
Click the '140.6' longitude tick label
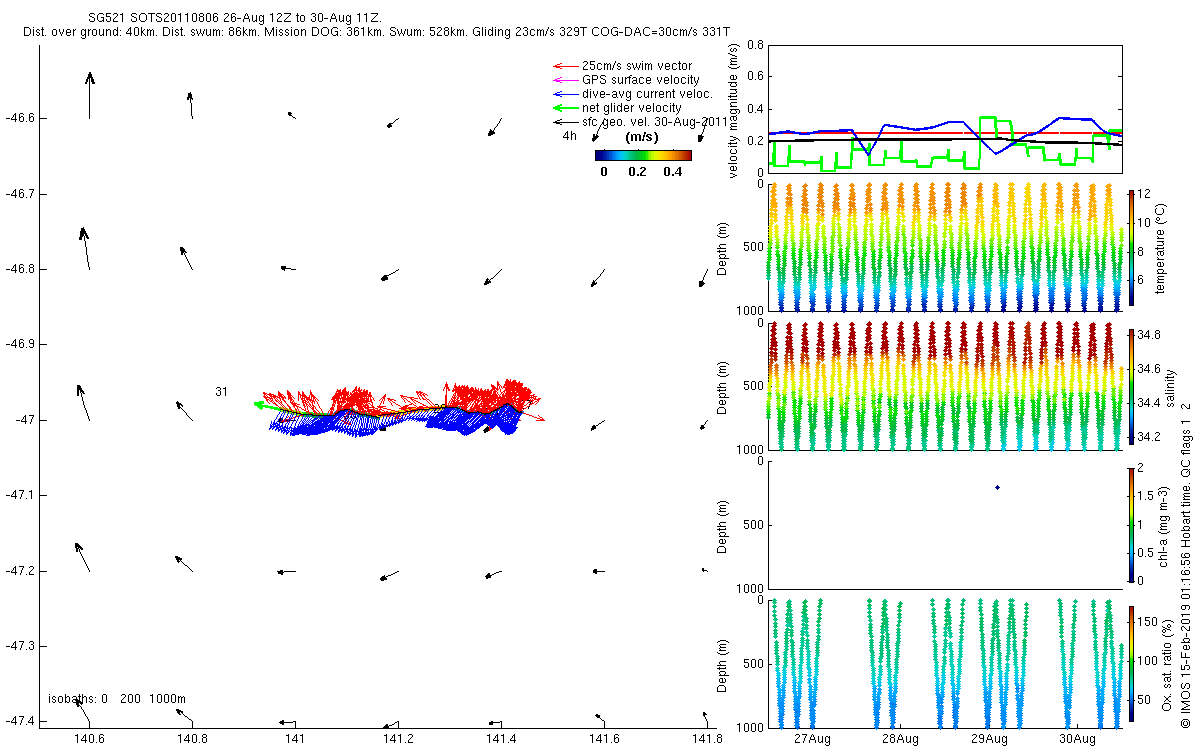[90, 739]
